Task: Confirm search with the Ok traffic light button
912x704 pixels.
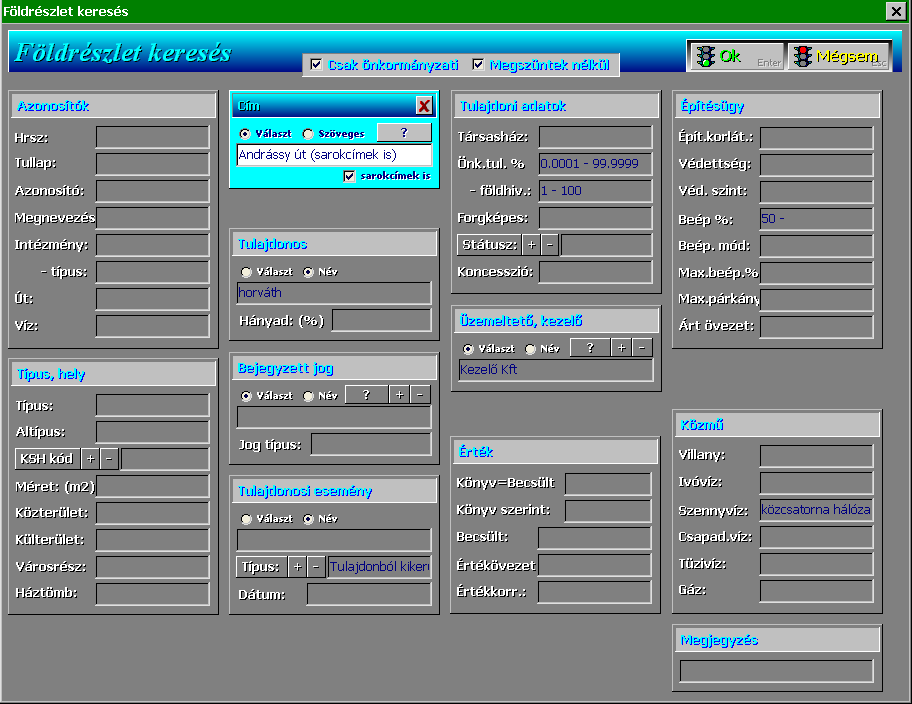Action: [x=736, y=56]
